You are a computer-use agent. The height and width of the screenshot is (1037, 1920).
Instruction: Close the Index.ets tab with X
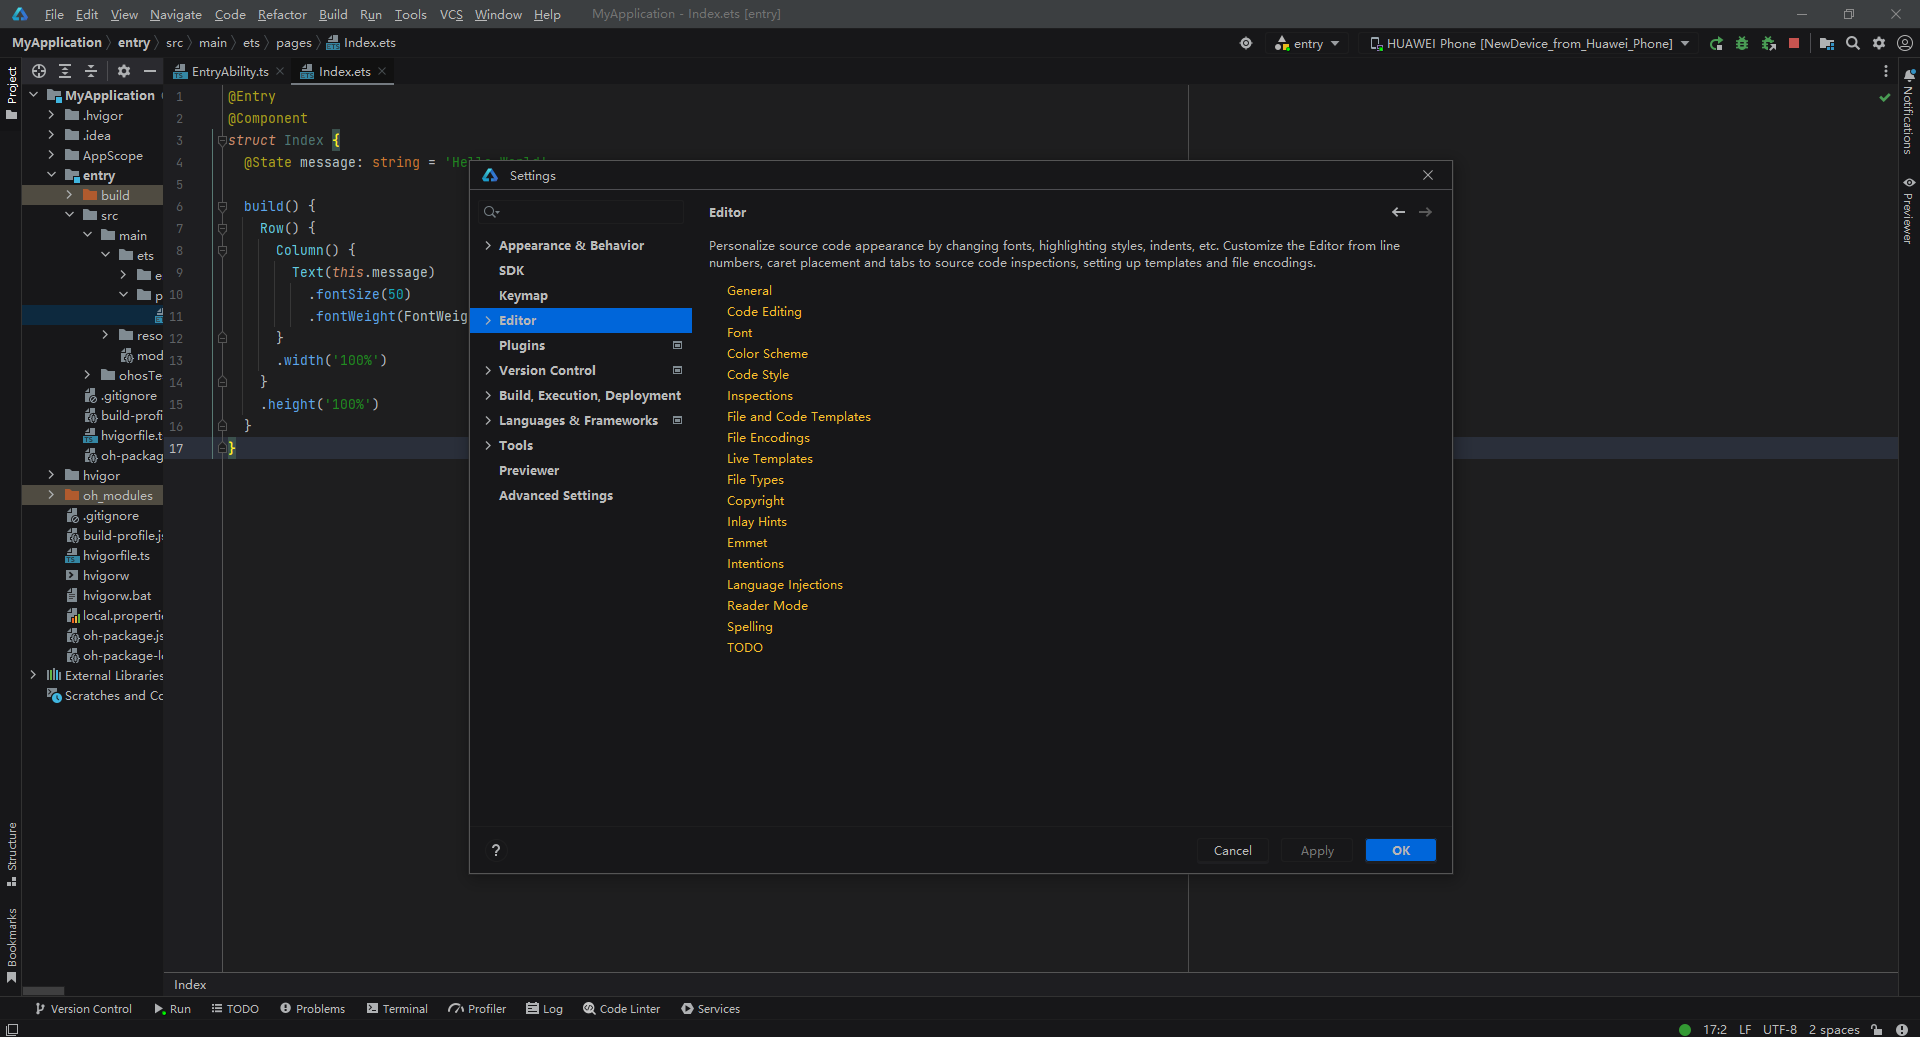click(382, 72)
